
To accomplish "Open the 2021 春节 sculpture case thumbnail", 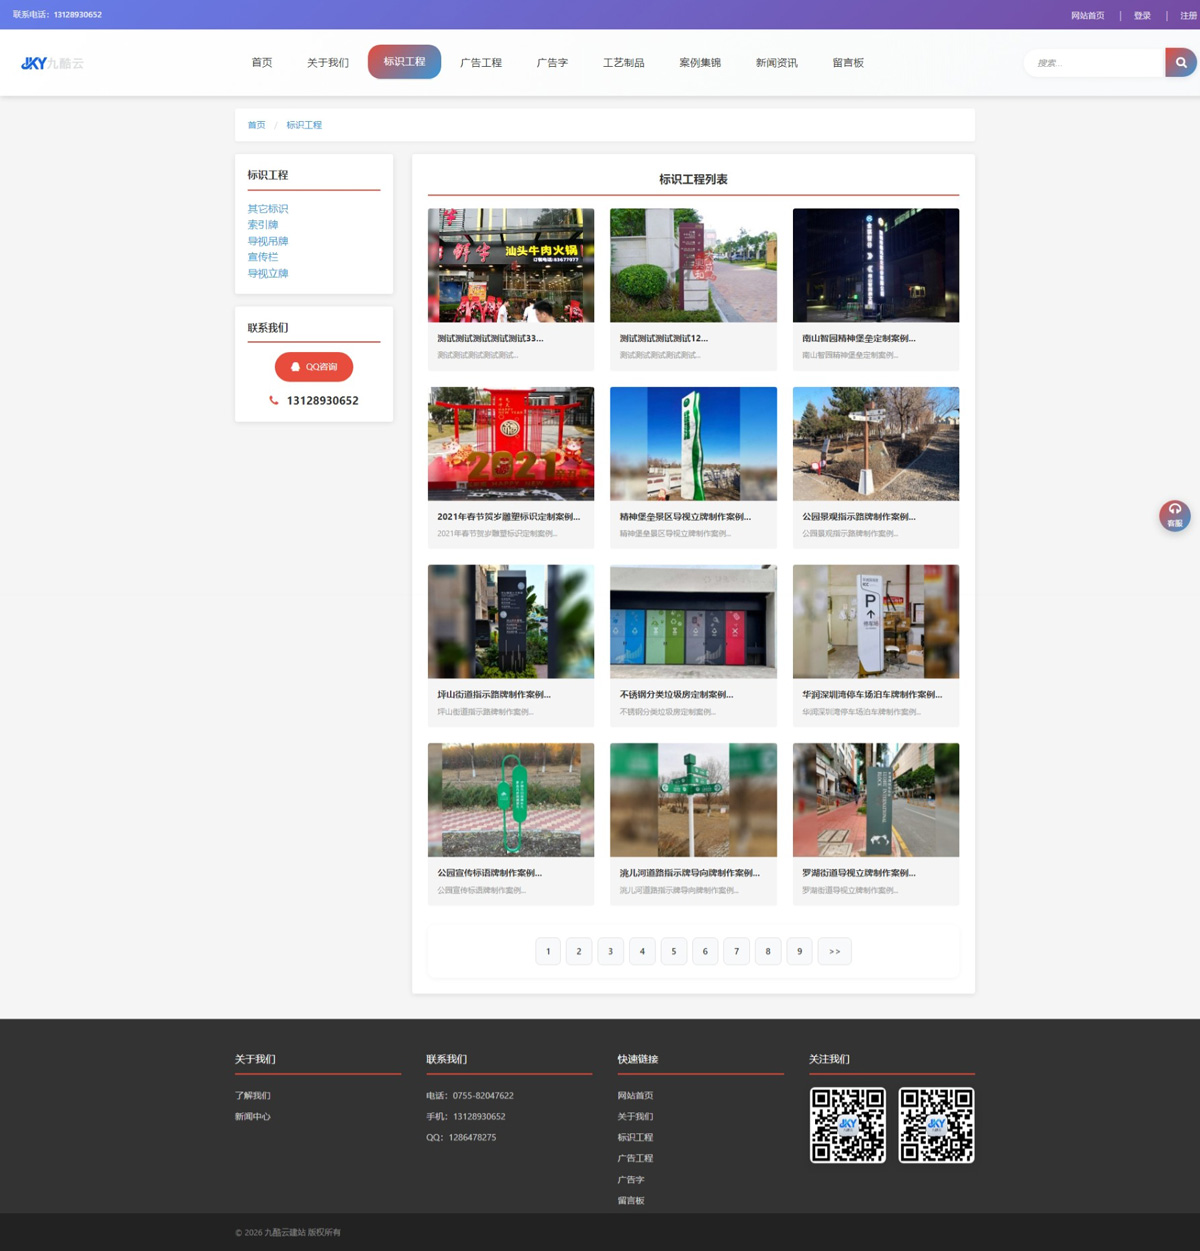I will [511, 444].
